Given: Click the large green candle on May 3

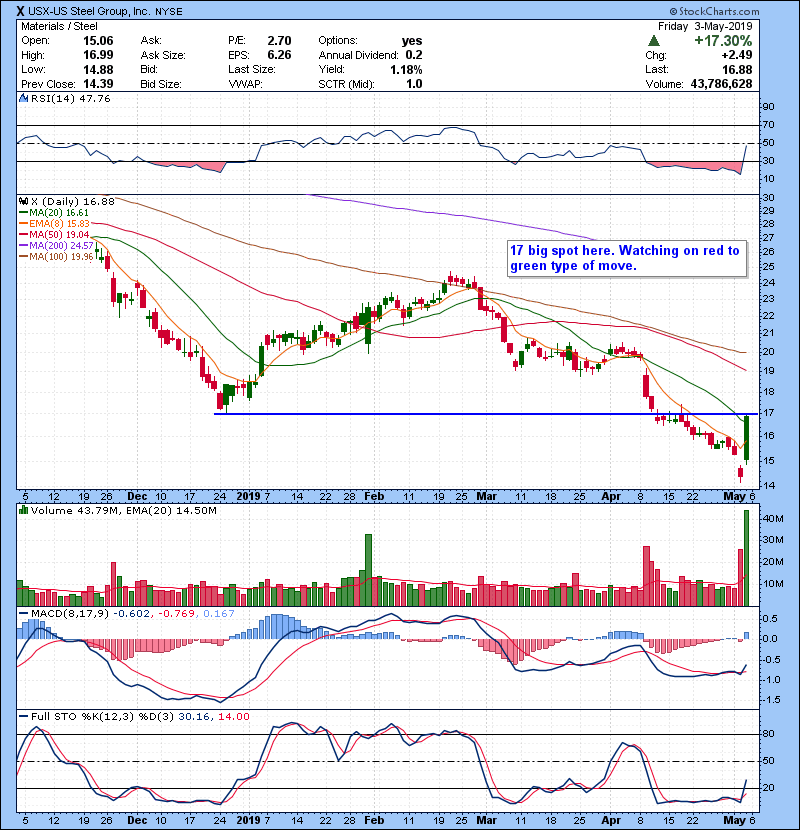Looking at the screenshot, I should pos(747,438).
